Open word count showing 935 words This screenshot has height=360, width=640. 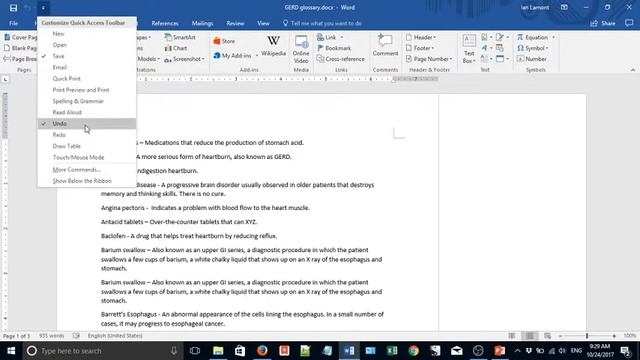pyautogui.click(x=51, y=336)
